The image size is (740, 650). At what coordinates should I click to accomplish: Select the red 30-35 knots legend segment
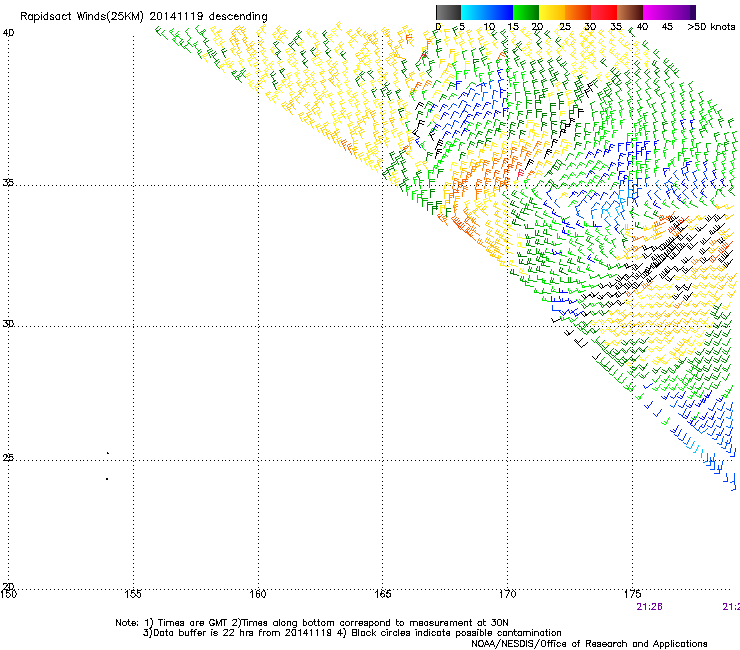(604, 12)
